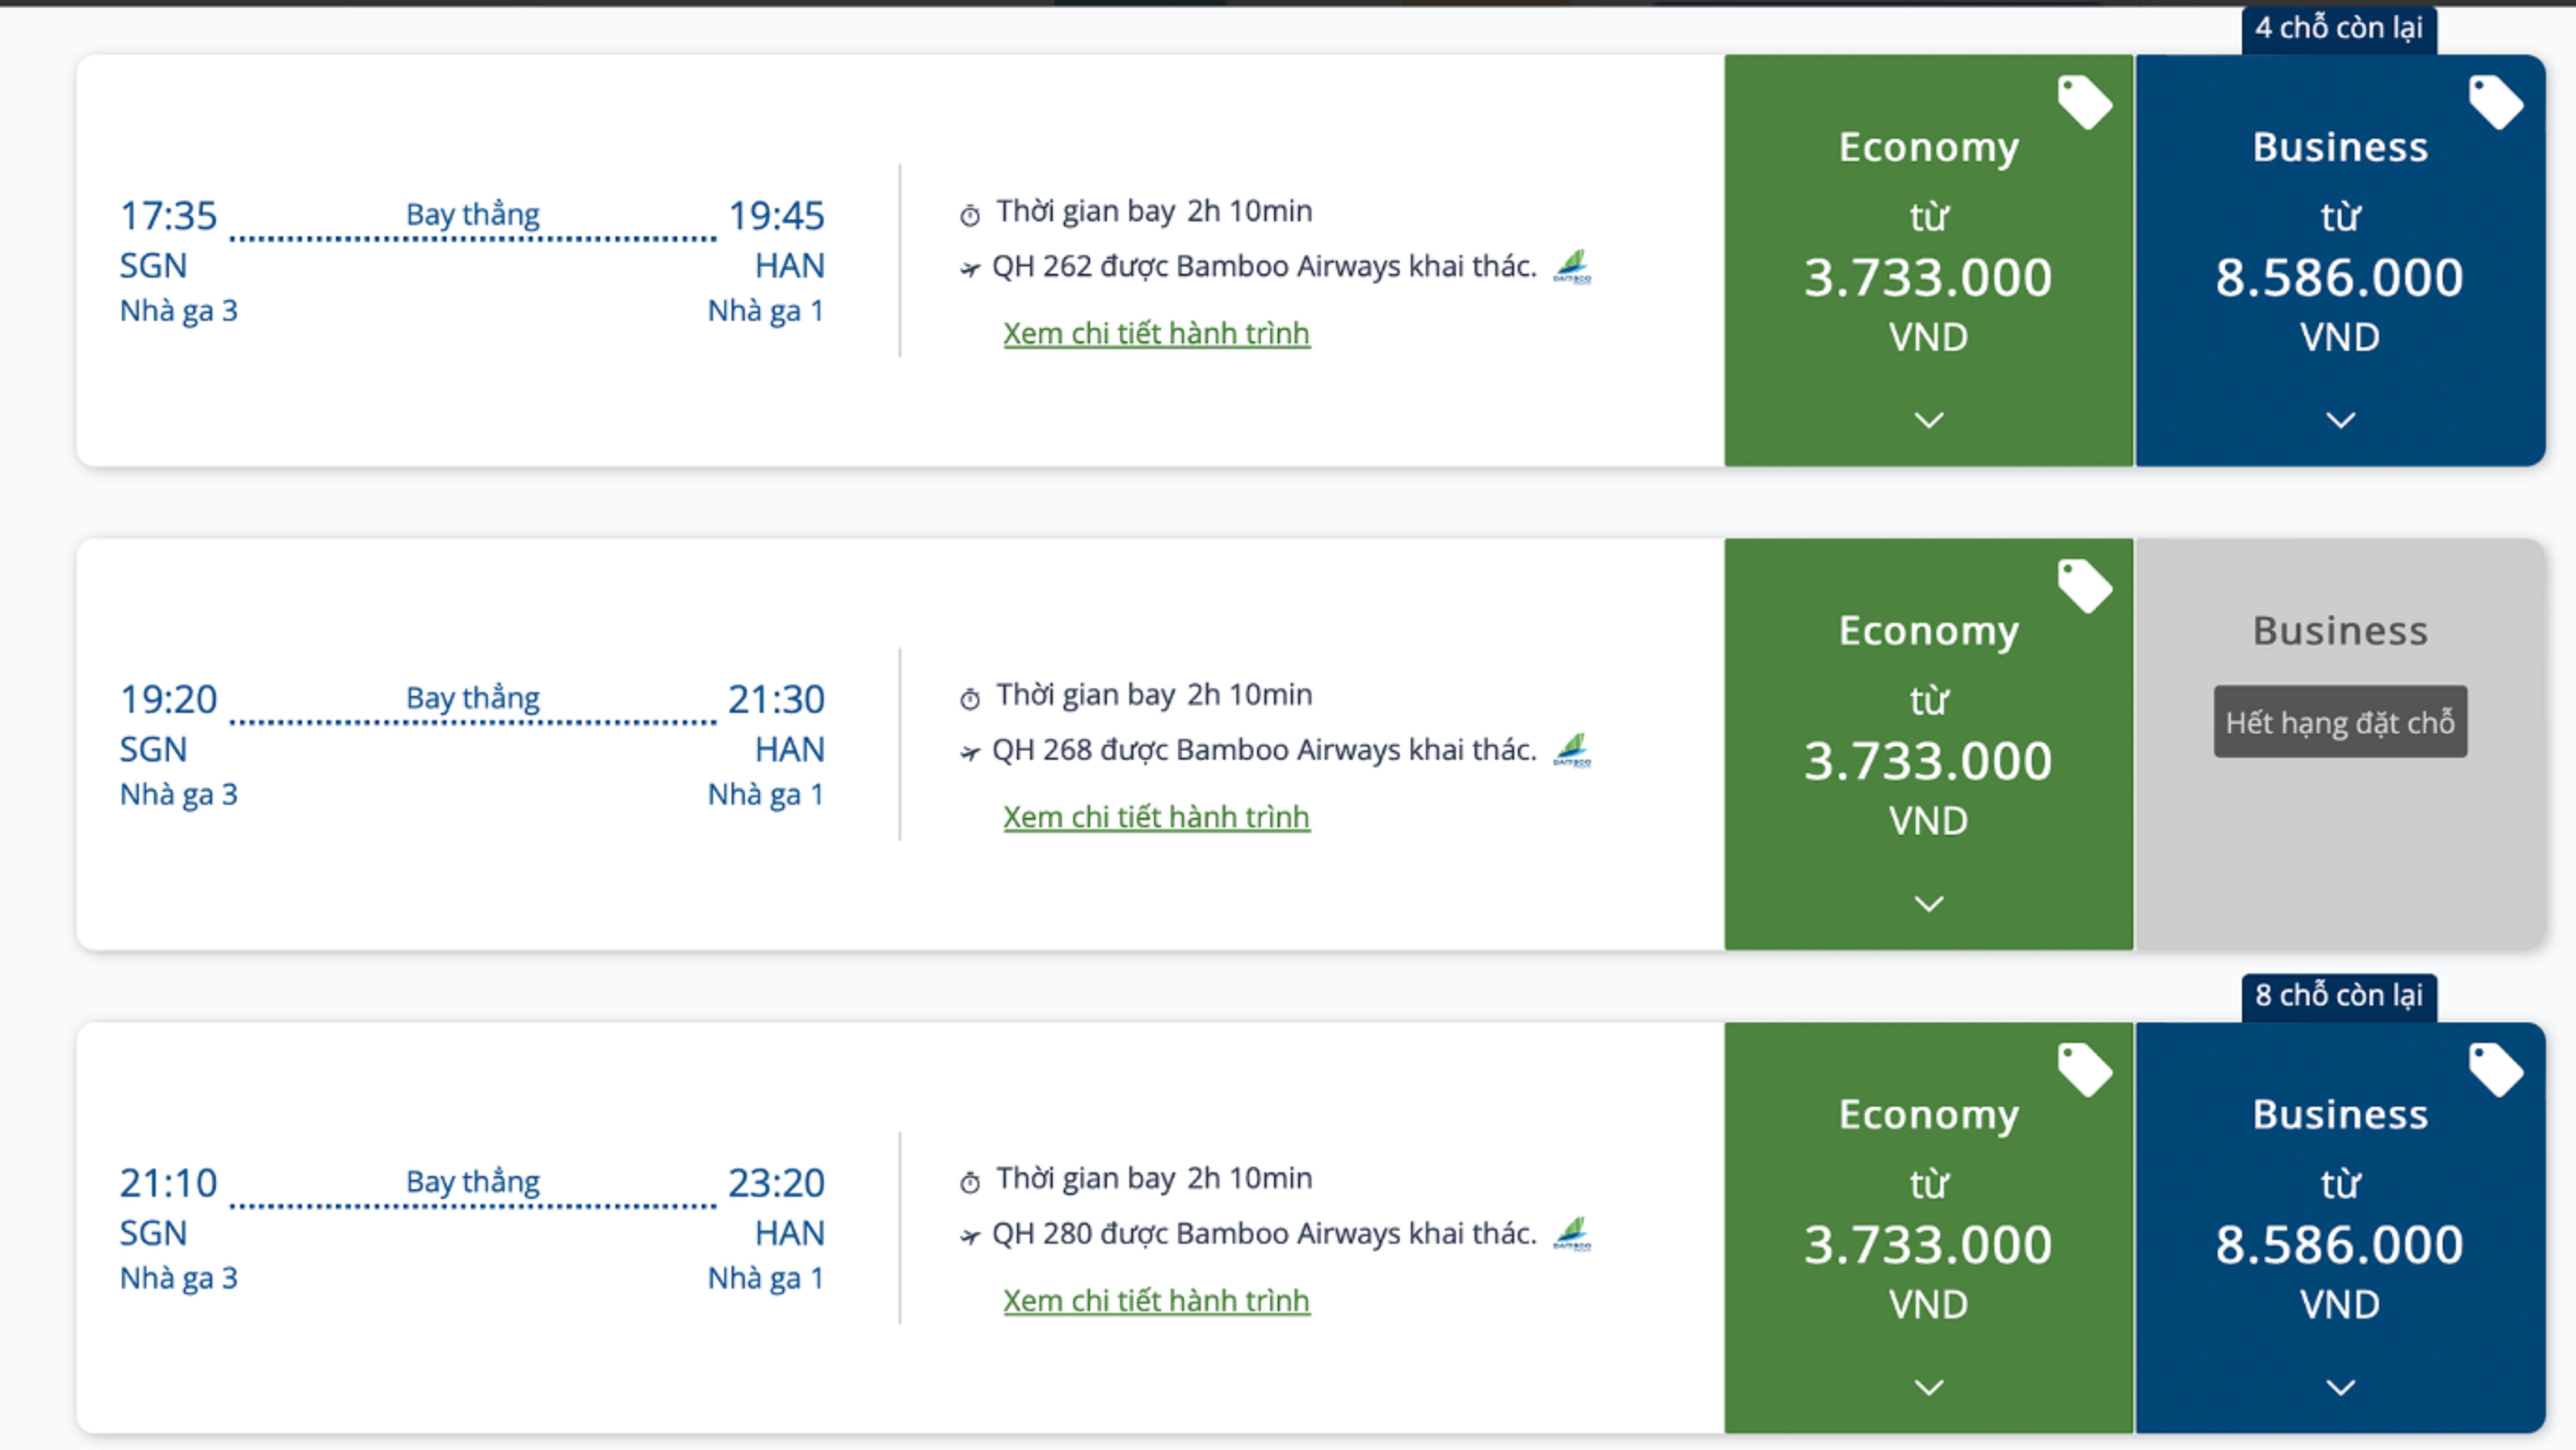
Task: Click the price tag icon on QH 280 Business
Action: coord(2495,1069)
